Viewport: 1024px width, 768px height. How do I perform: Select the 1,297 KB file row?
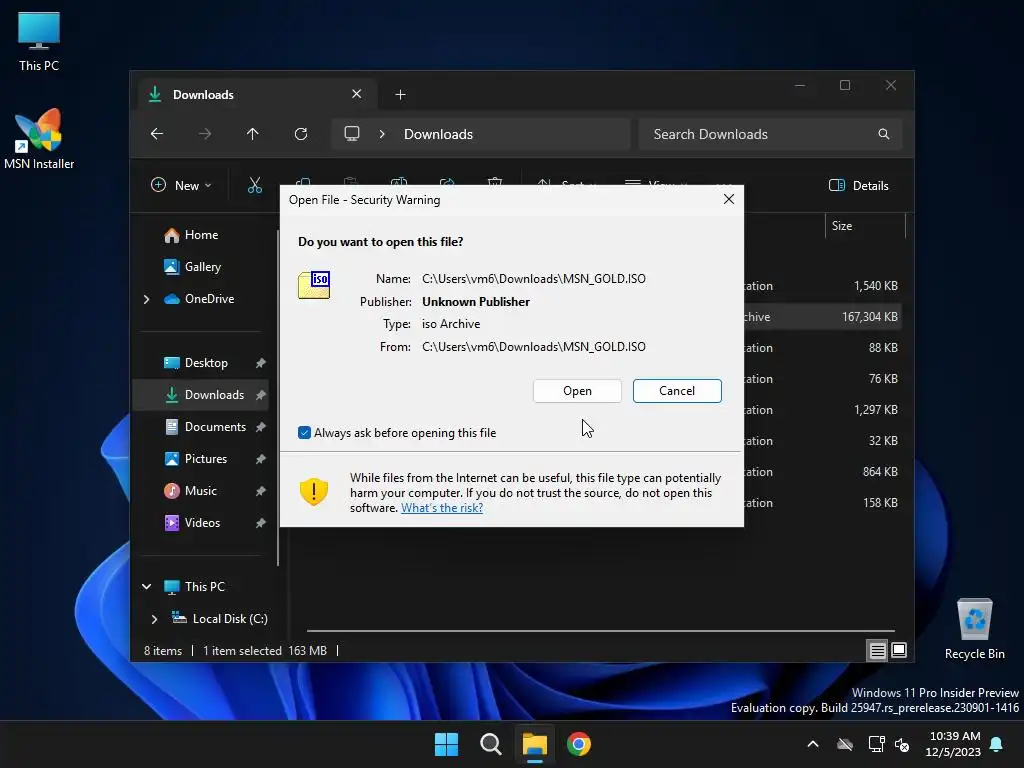tap(823, 410)
